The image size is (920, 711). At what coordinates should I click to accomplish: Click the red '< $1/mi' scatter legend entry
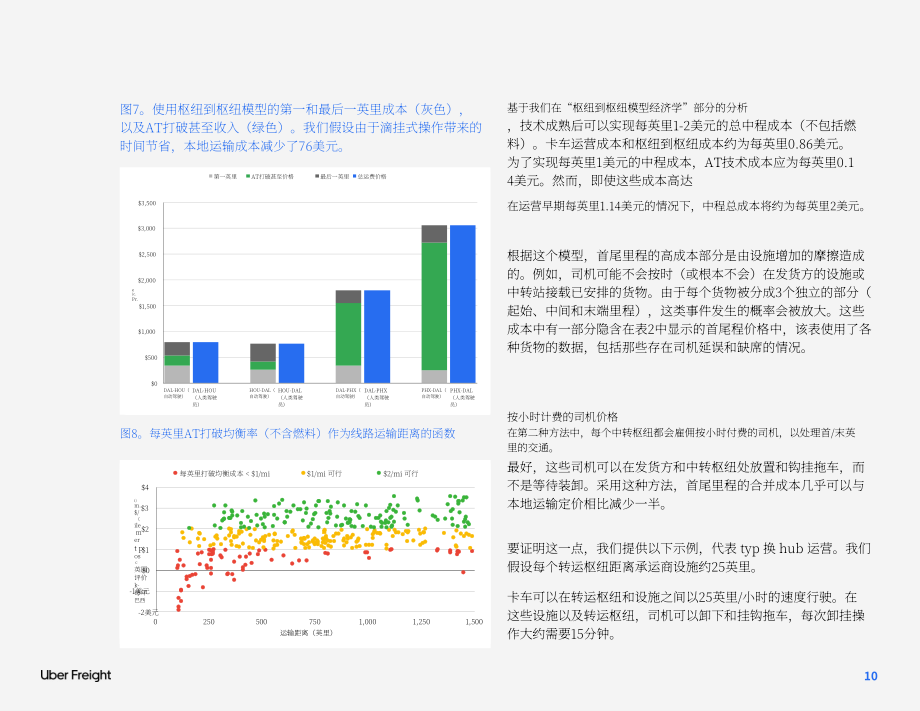coord(222,473)
